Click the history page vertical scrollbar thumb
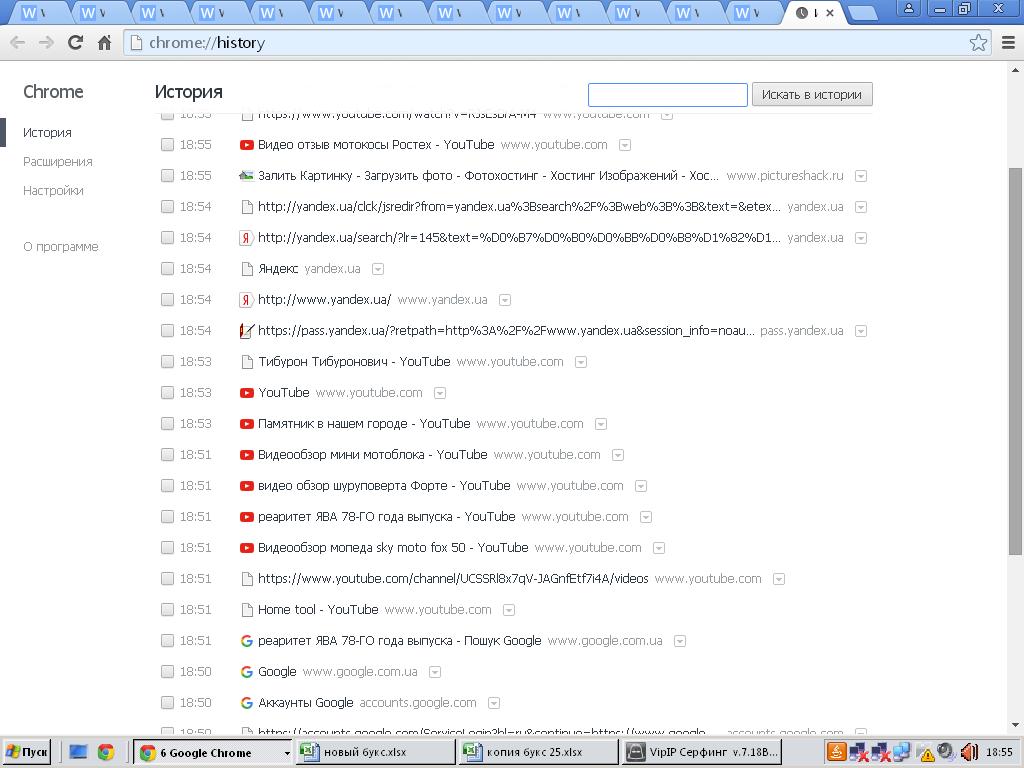 point(1016,362)
